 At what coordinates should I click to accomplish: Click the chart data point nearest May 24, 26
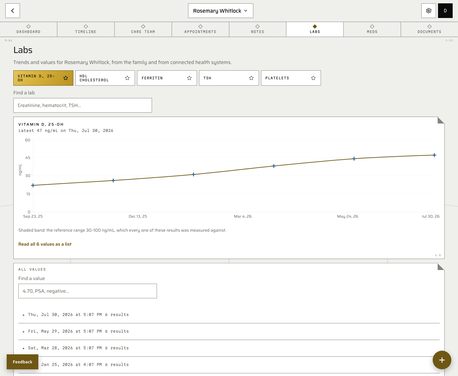point(354,159)
